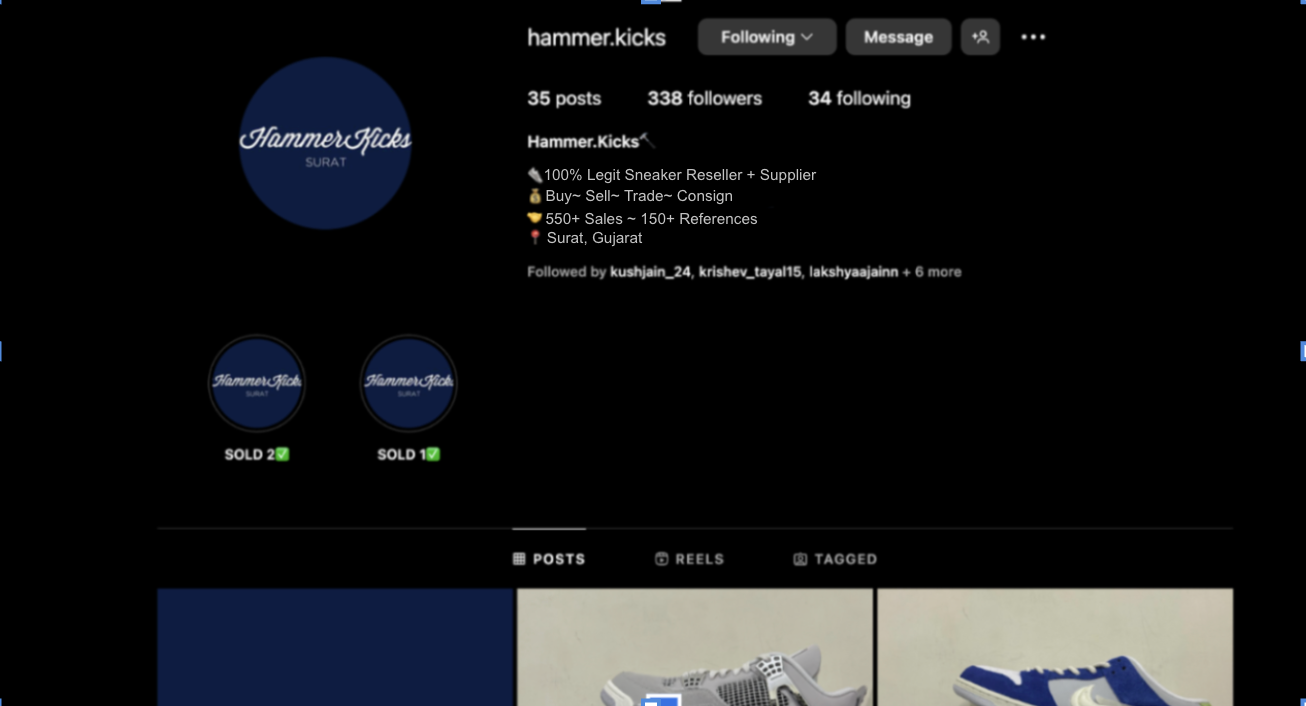Open the solid navy blue post
This screenshot has height=706, width=1306.
[x=335, y=647]
